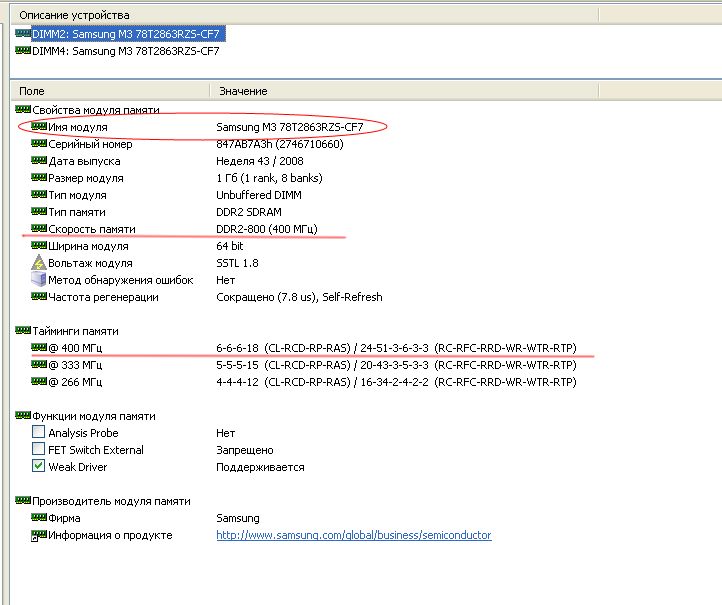This screenshot has width=722, height=605.
Task: Toggle the FET Switch External checkbox
Action: (39, 449)
